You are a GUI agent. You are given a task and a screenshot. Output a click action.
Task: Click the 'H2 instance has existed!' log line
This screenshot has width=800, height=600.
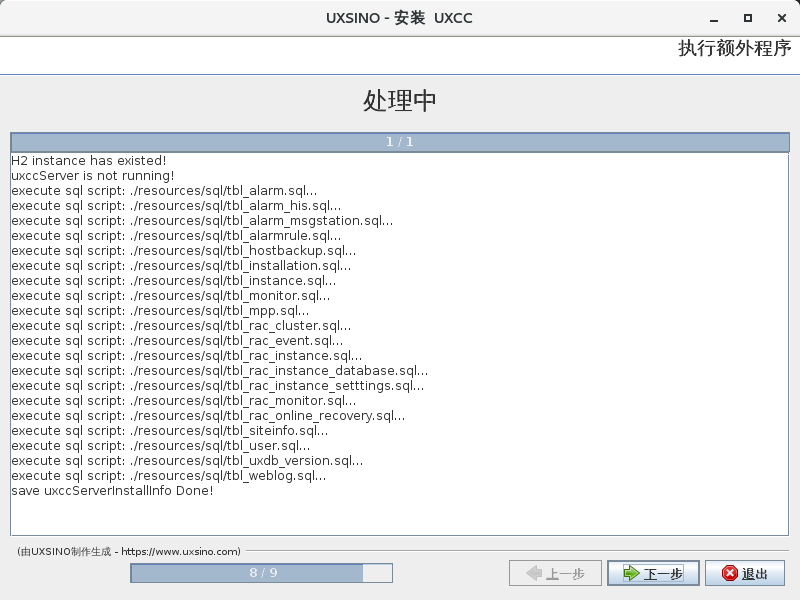click(89, 161)
